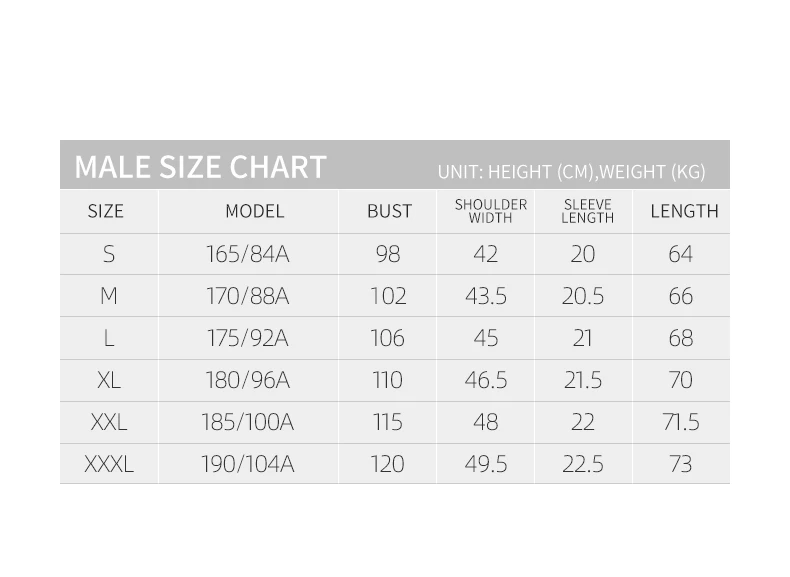Click model value 175/92A
Viewport: 790px width, 577px height.
[248, 338]
